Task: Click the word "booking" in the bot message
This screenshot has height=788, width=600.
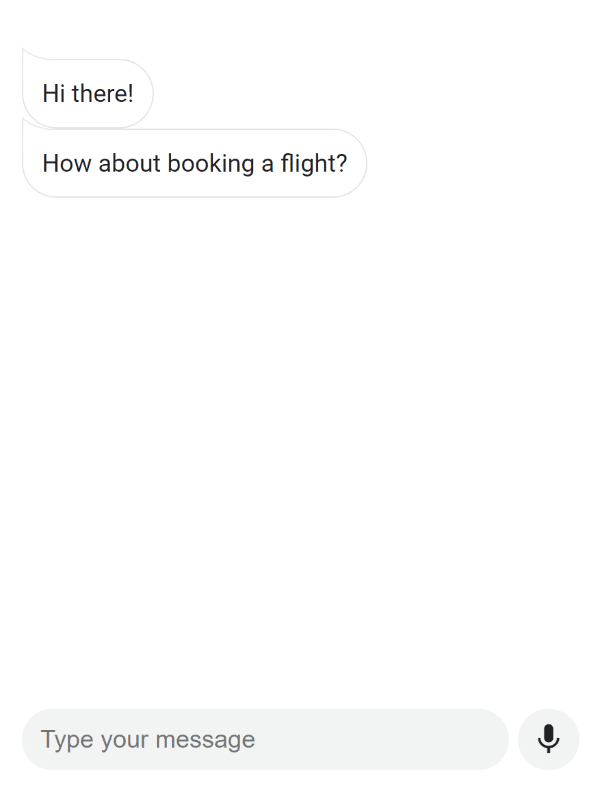Action: (x=211, y=164)
